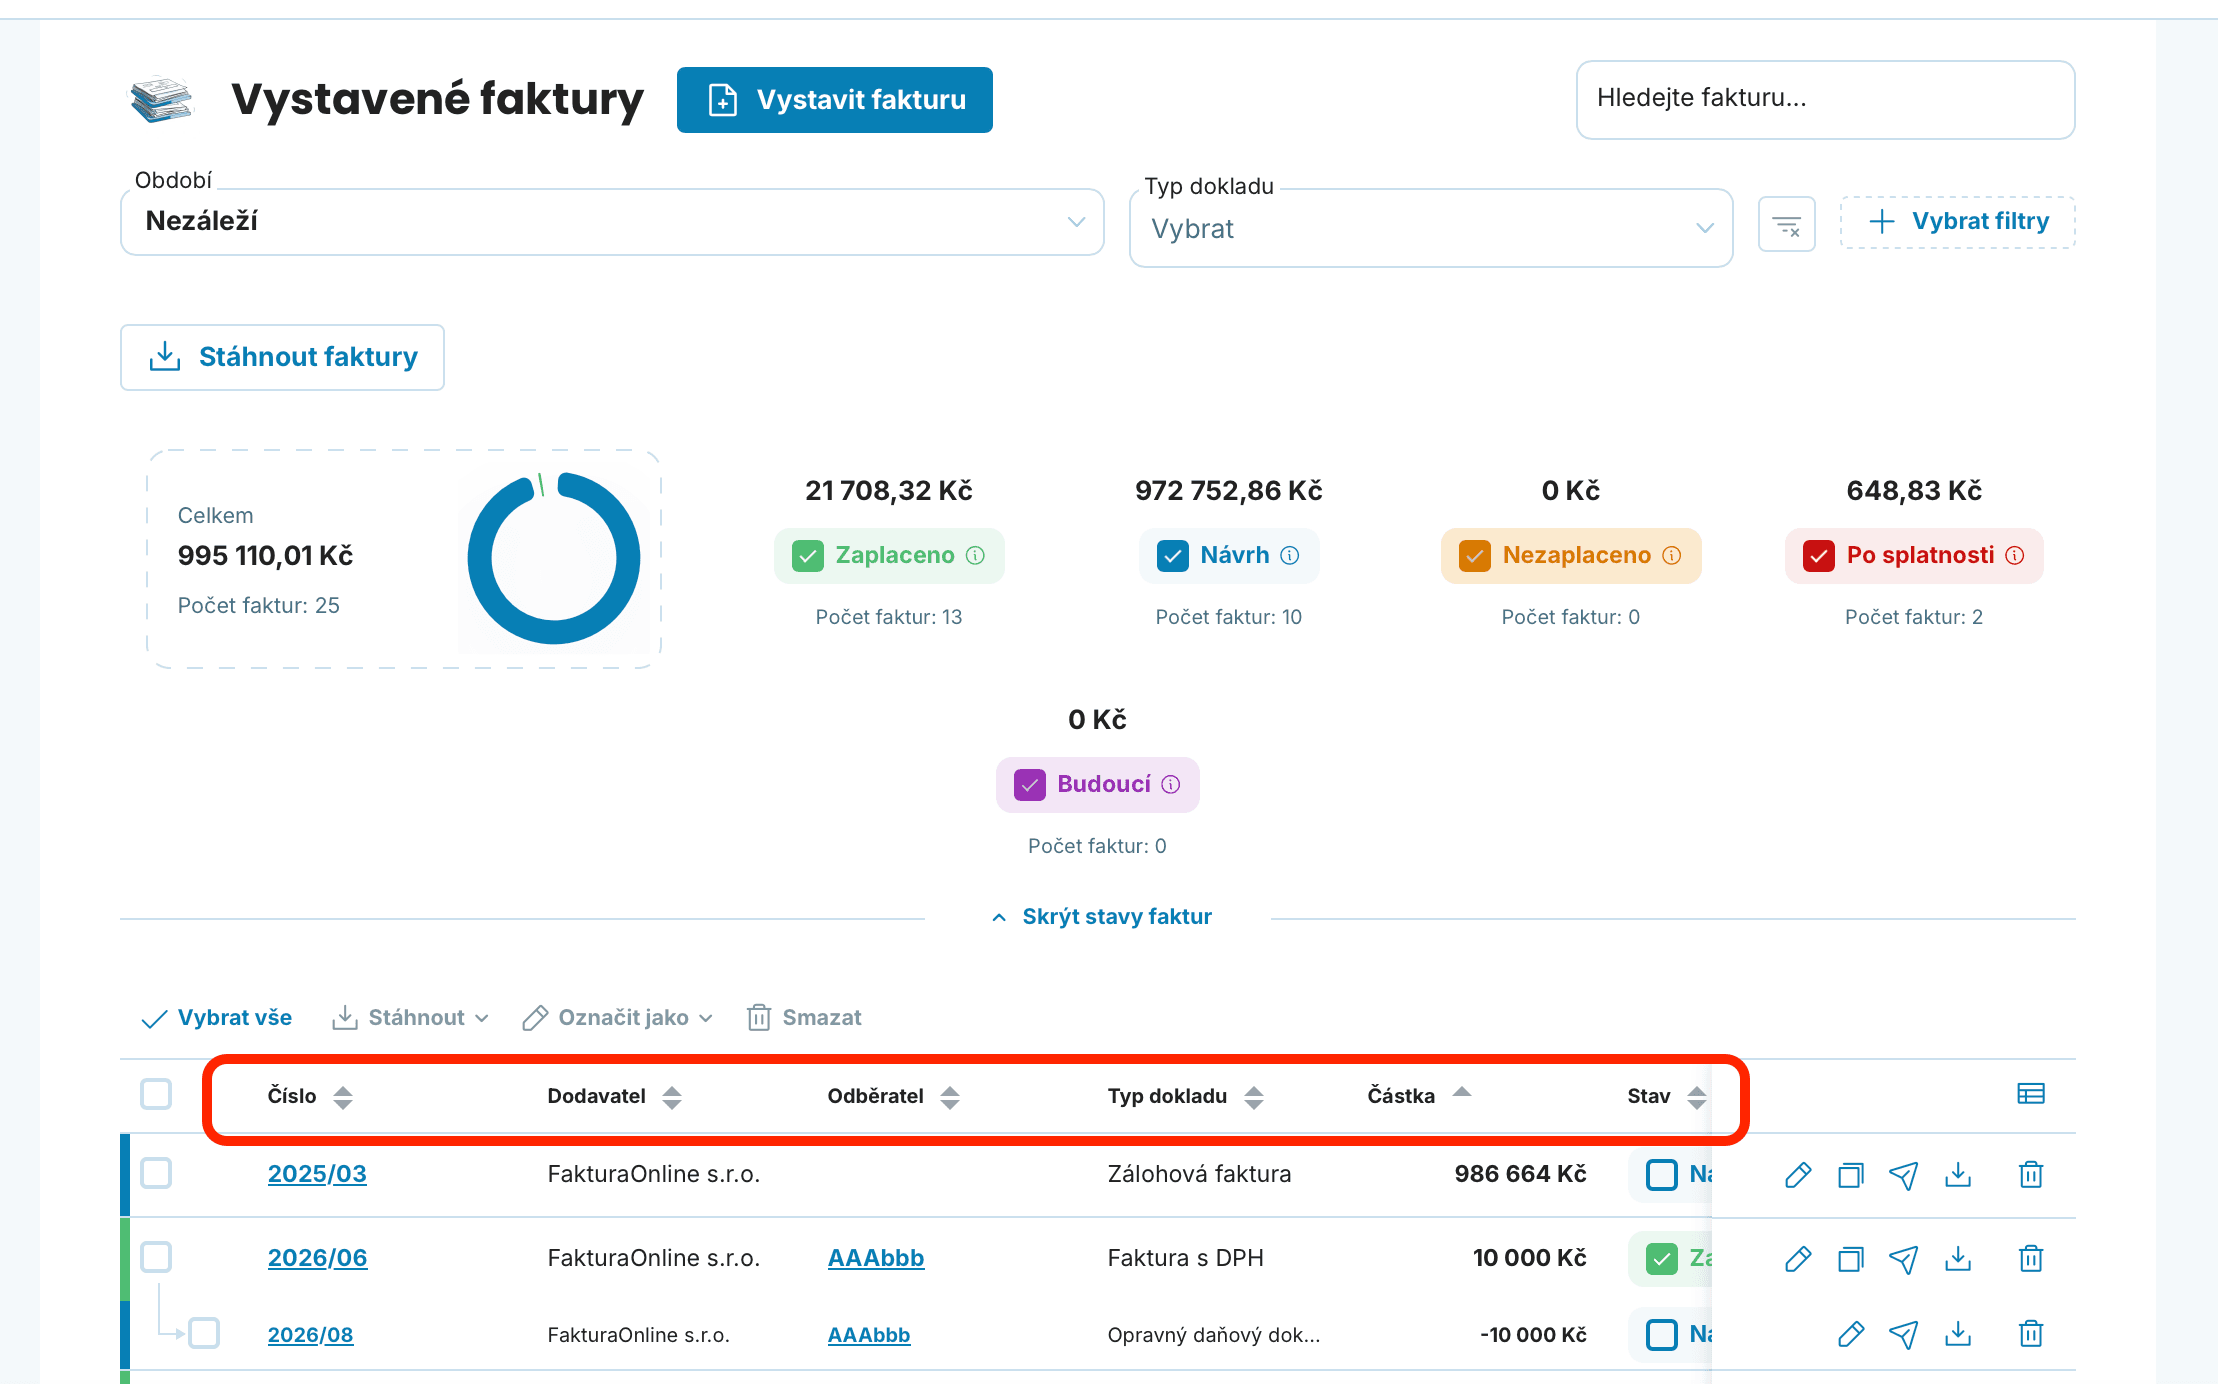
Task: Expand the Označit jako dropdown
Action: point(617,1018)
